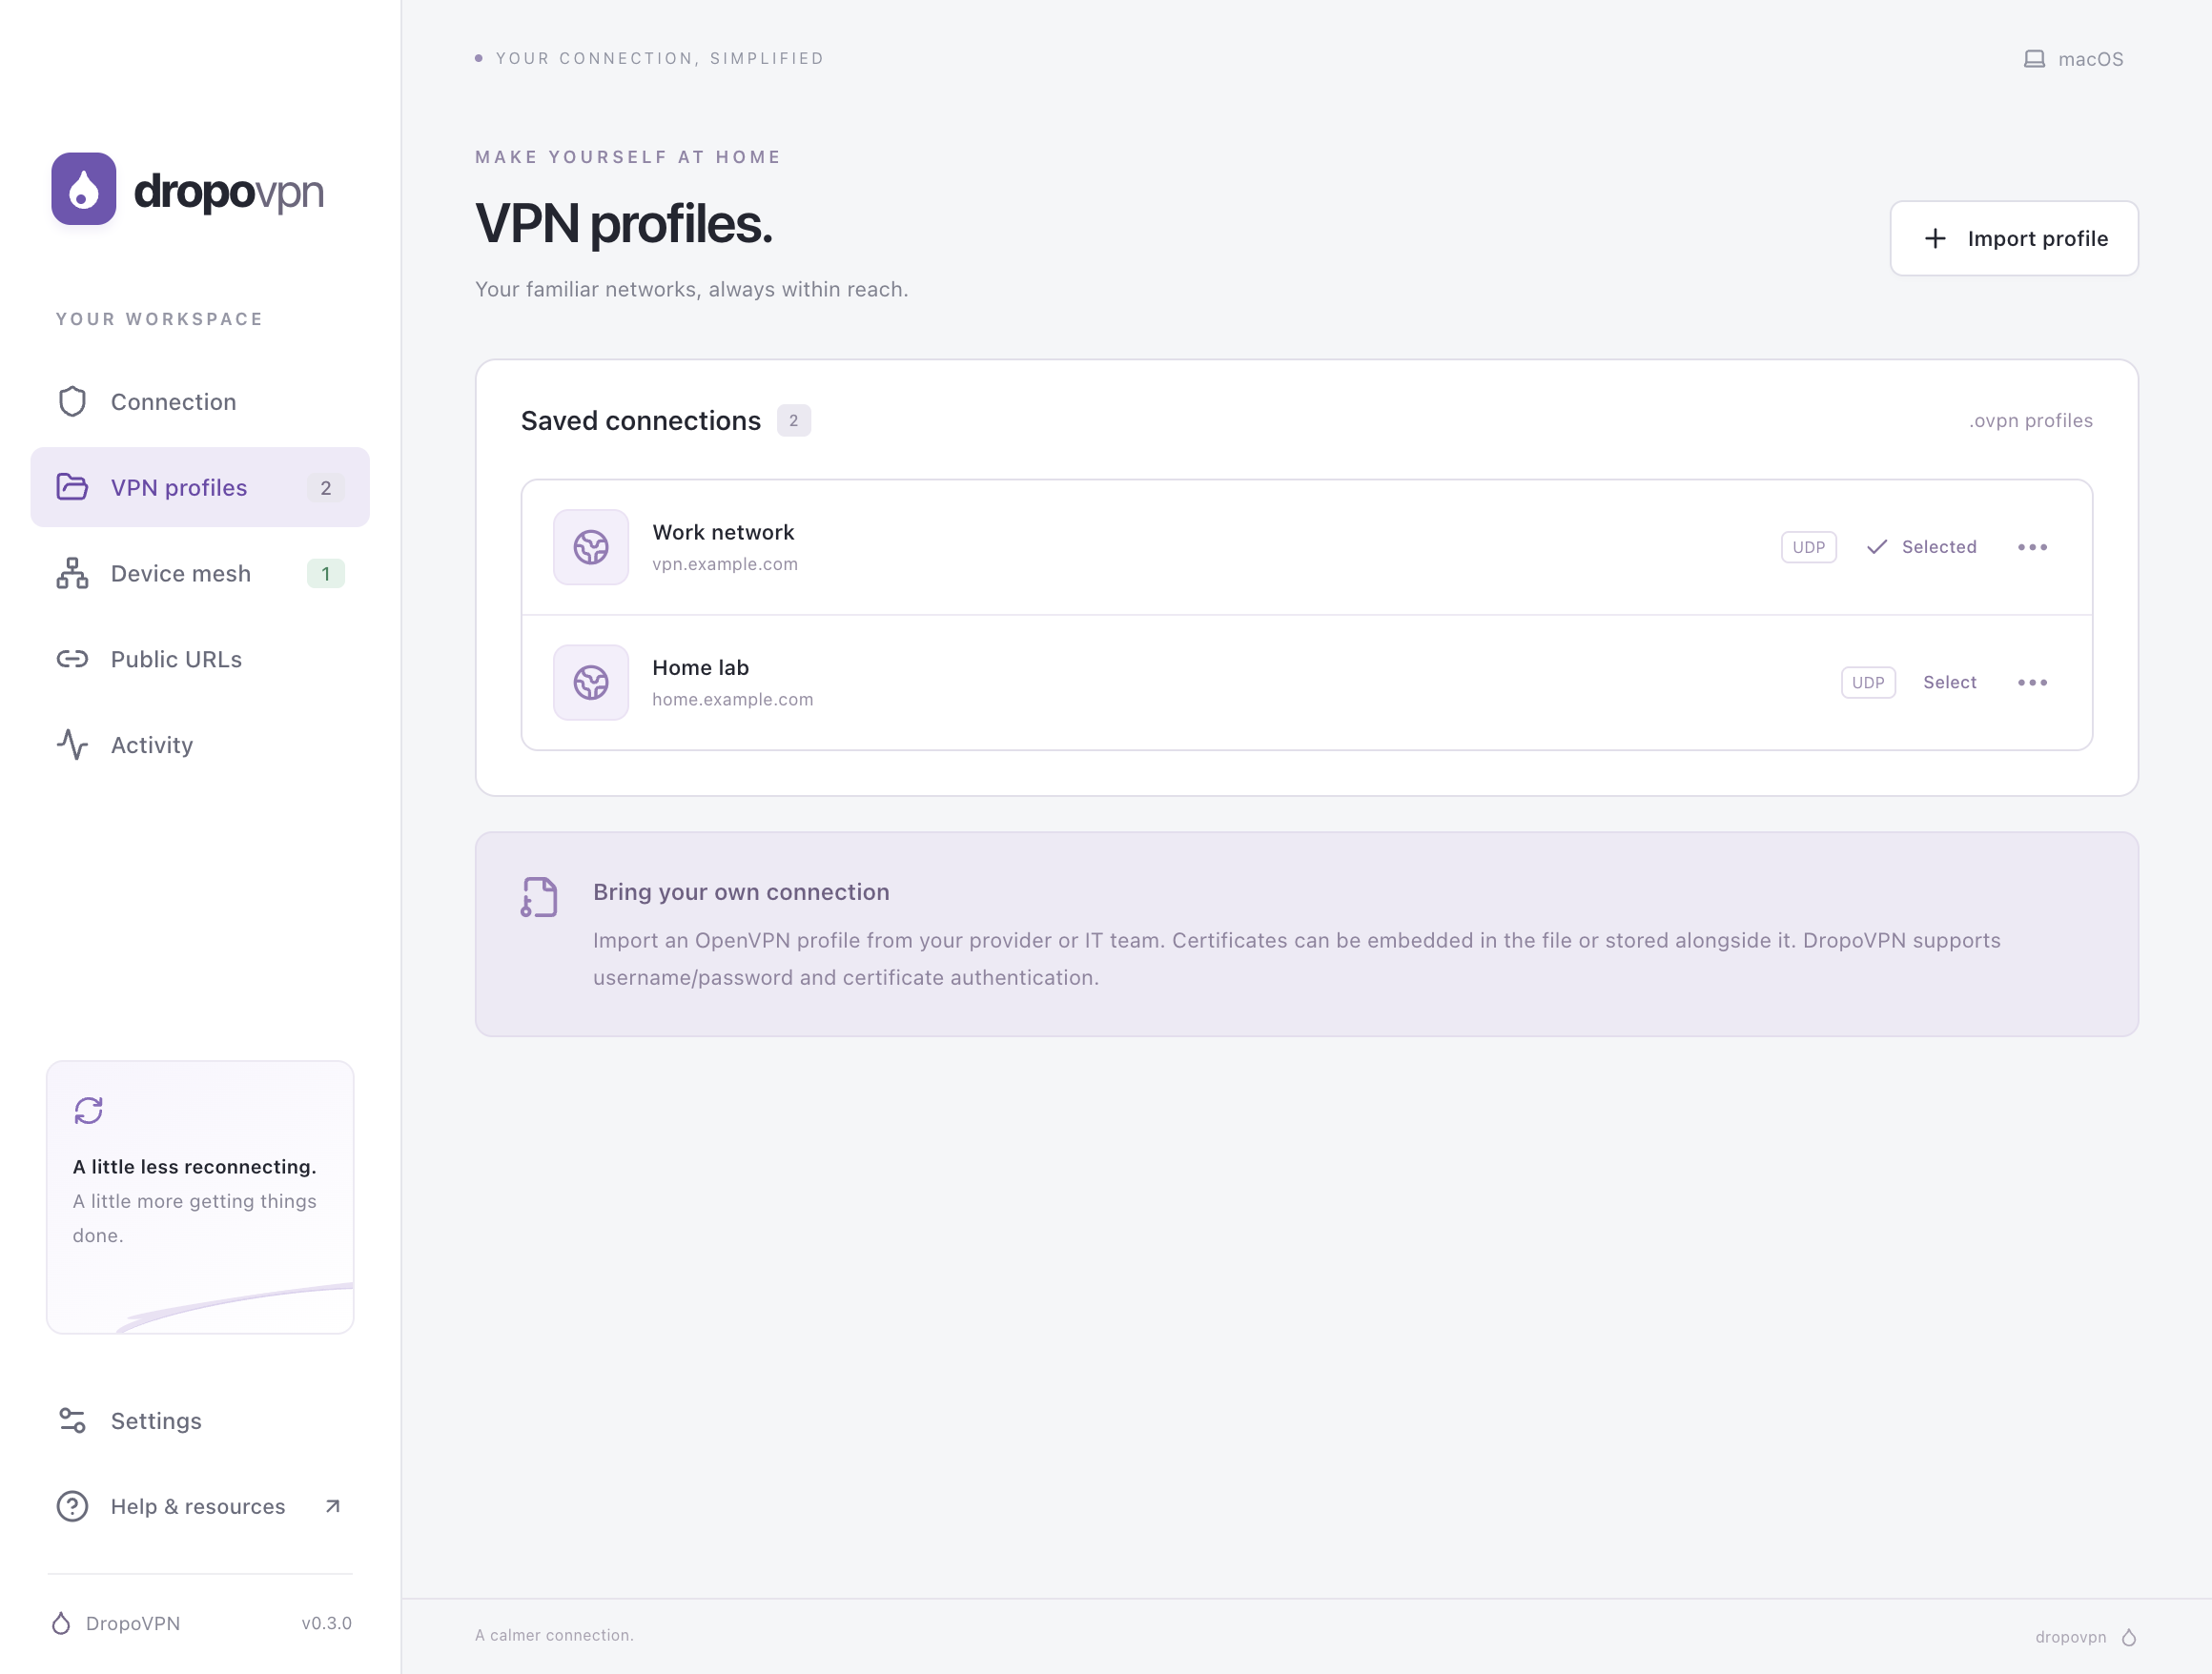Click the vpn.example.com address
Screen dimensions: 2212x1674
pos(725,564)
